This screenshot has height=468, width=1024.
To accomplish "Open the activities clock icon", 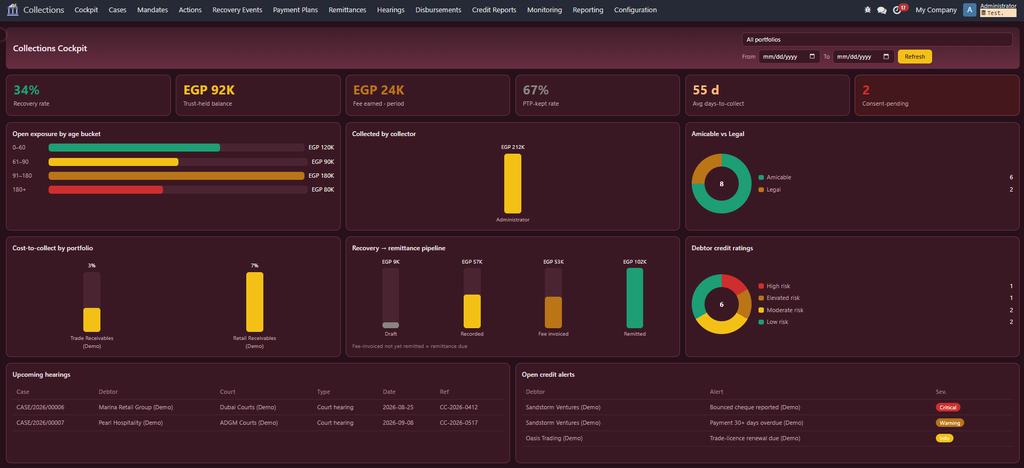I will [897, 10].
